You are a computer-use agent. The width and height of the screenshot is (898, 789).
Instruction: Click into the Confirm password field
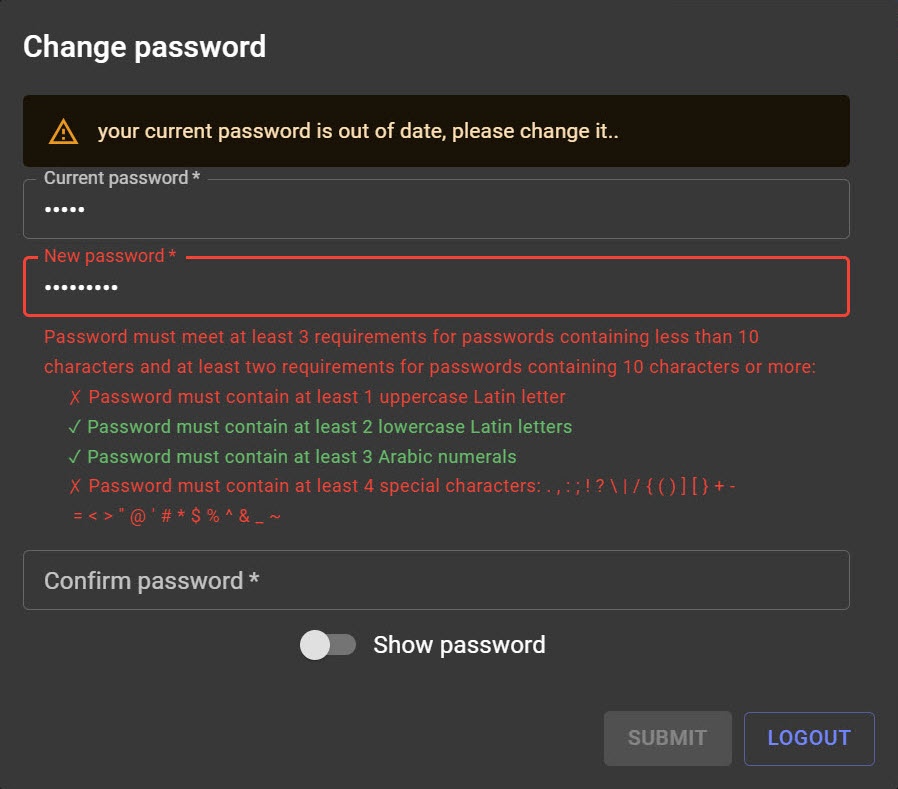[x=436, y=580]
